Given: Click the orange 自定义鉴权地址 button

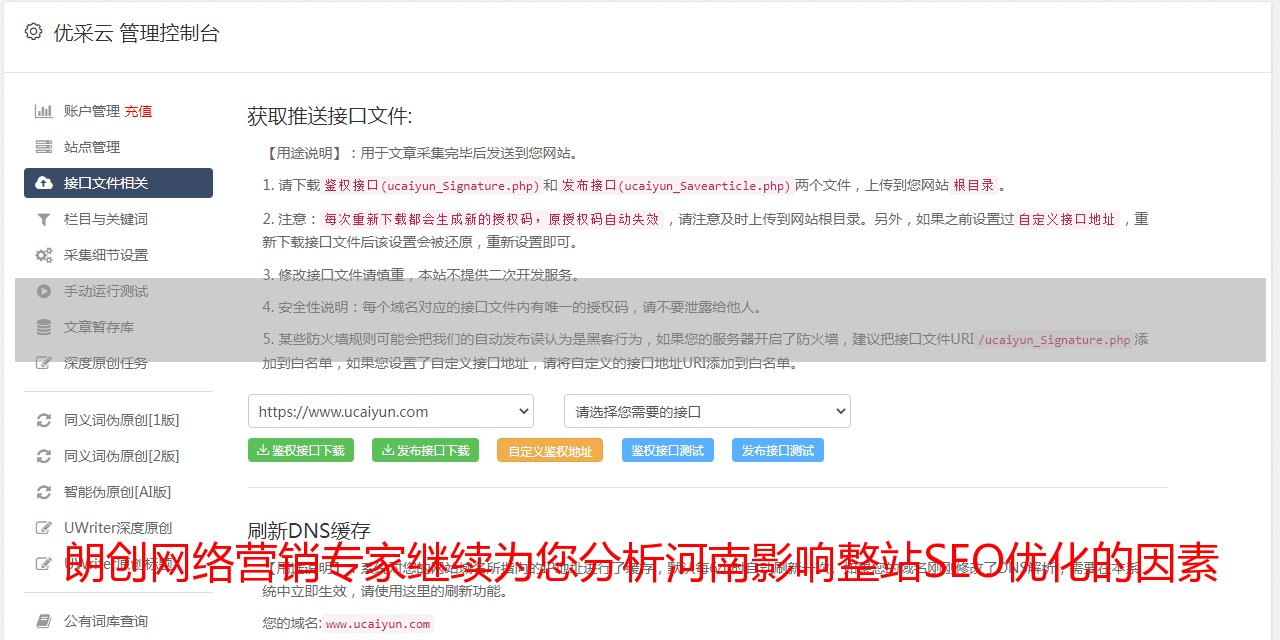Looking at the screenshot, I should [550, 450].
